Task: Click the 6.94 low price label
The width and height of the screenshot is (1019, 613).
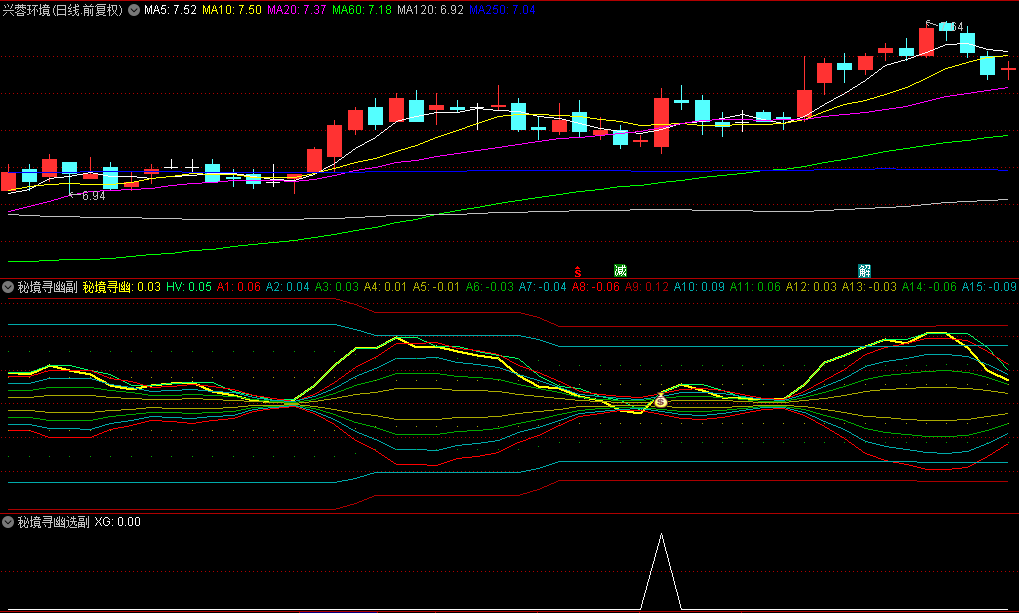Action: (x=93, y=196)
